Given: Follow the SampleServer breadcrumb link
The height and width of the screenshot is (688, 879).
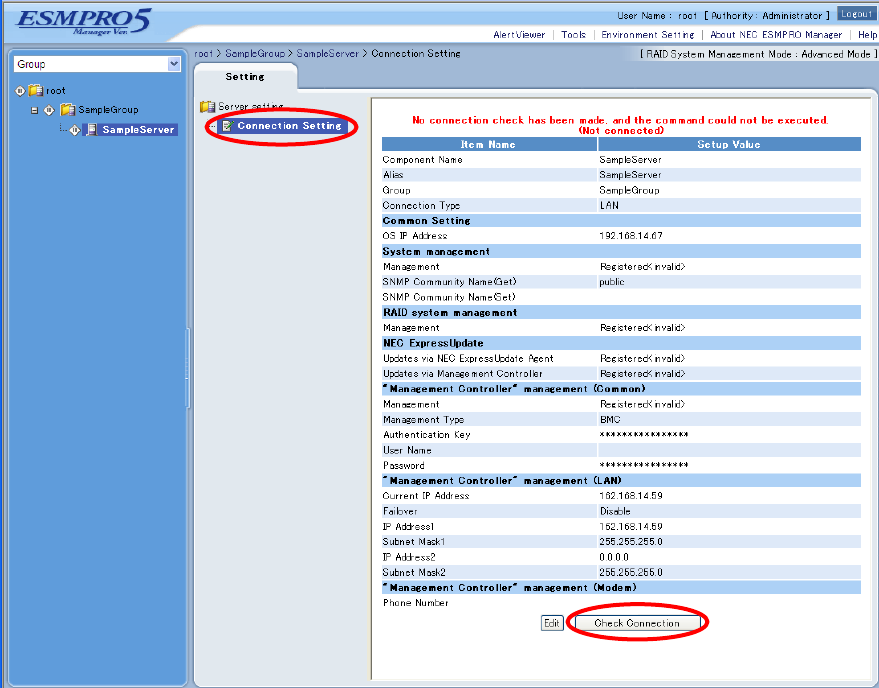Looking at the screenshot, I should coord(327,54).
